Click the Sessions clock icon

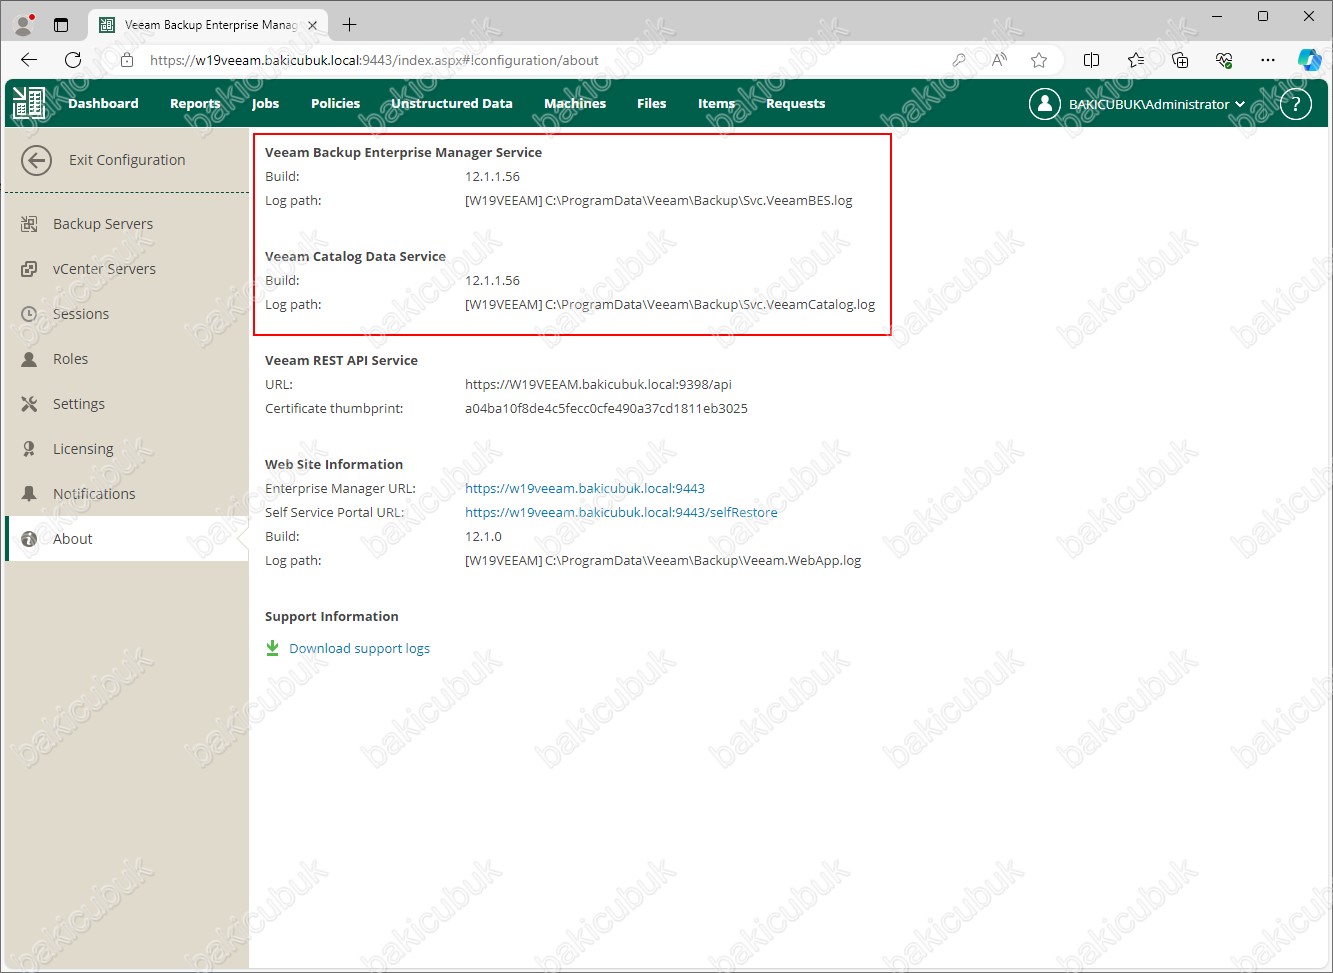pyautogui.click(x=29, y=314)
